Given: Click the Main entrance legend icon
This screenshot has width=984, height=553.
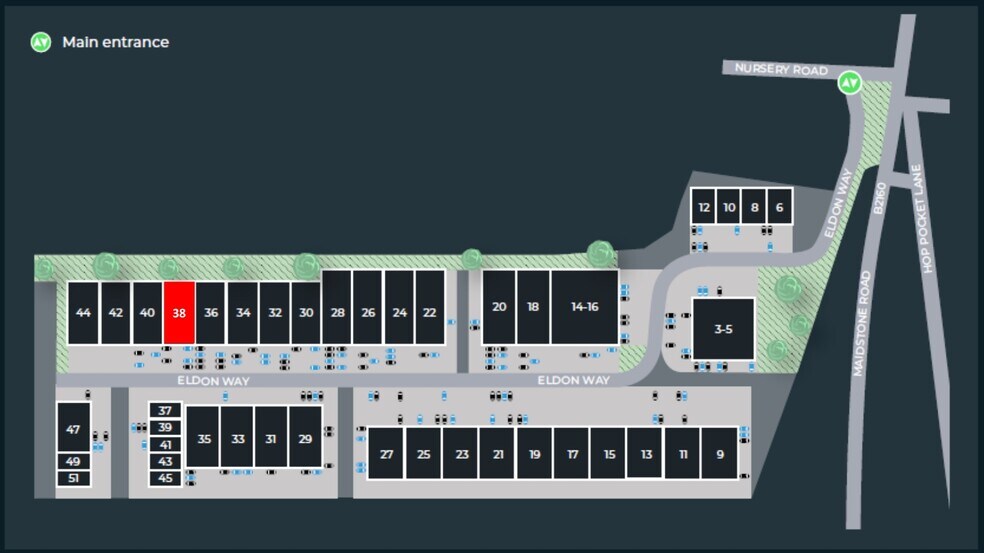Looking at the screenshot, I should click(40, 42).
